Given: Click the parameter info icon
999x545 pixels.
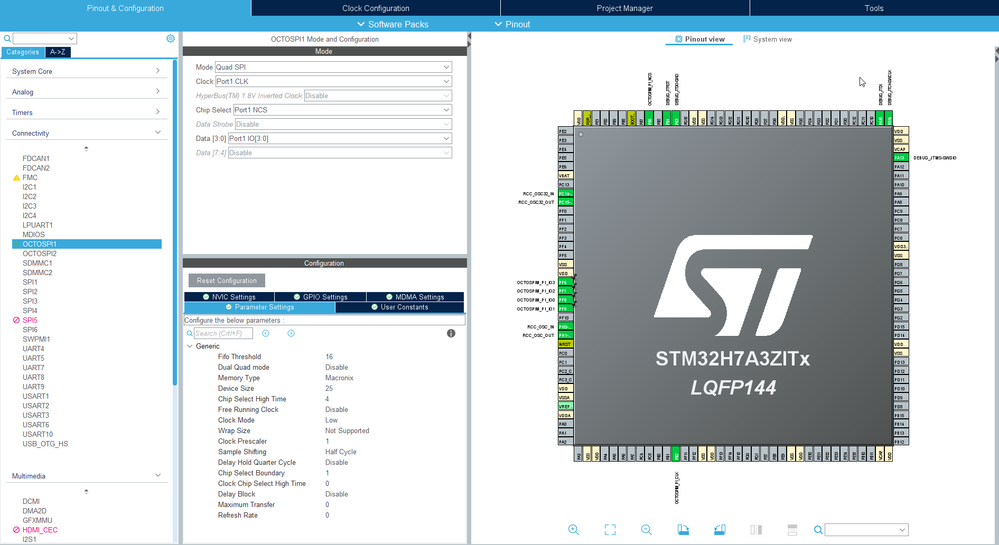Looking at the screenshot, I should tap(451, 333).
